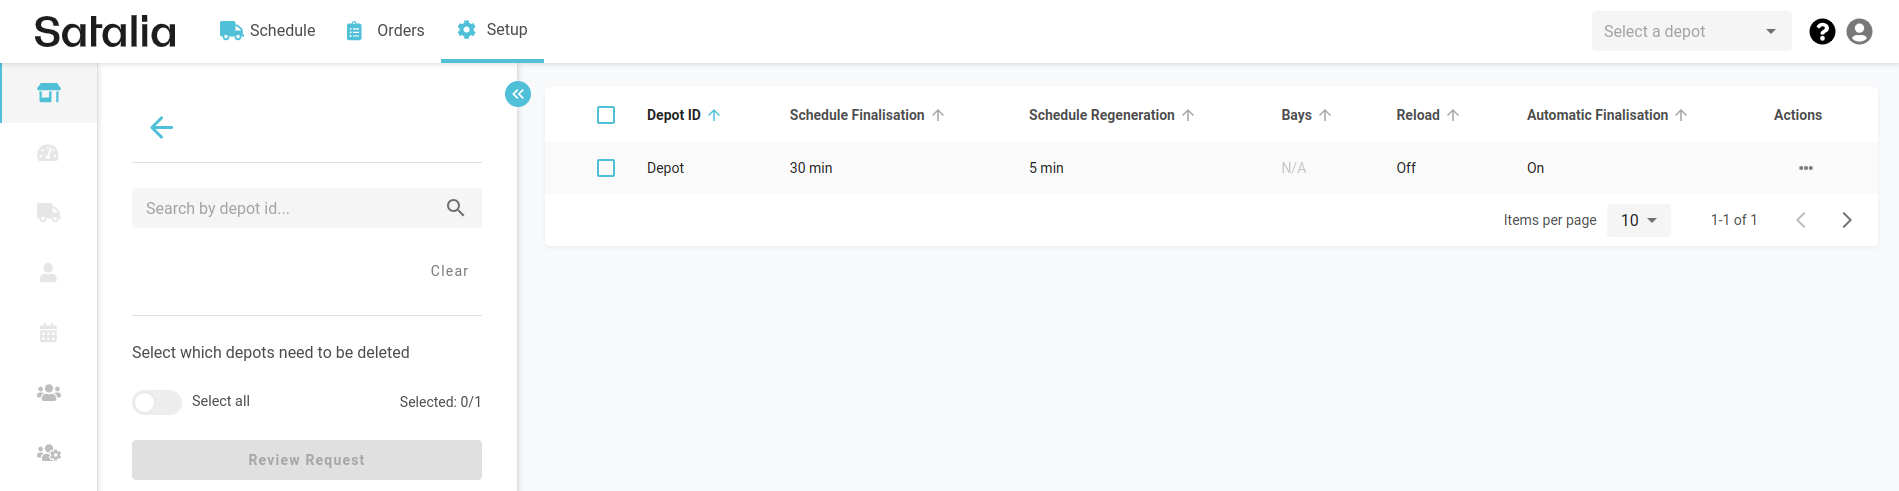
Task: Expand the Items per page dropdown
Action: tap(1638, 220)
